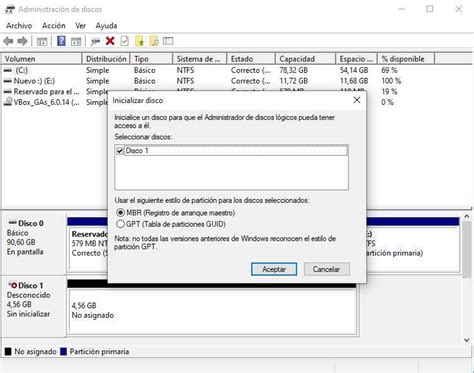Click the yellow folder with magnifier icon
The height and width of the screenshot is (373, 474).
(154, 41)
